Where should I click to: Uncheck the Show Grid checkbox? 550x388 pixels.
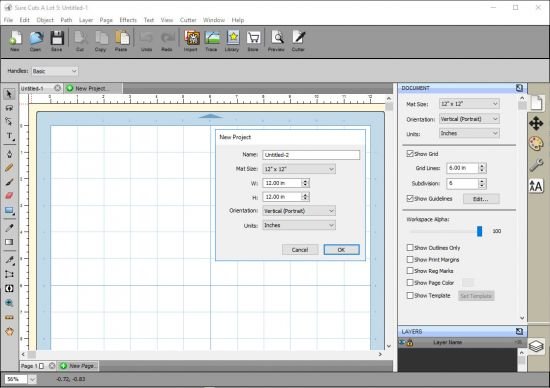(410, 154)
